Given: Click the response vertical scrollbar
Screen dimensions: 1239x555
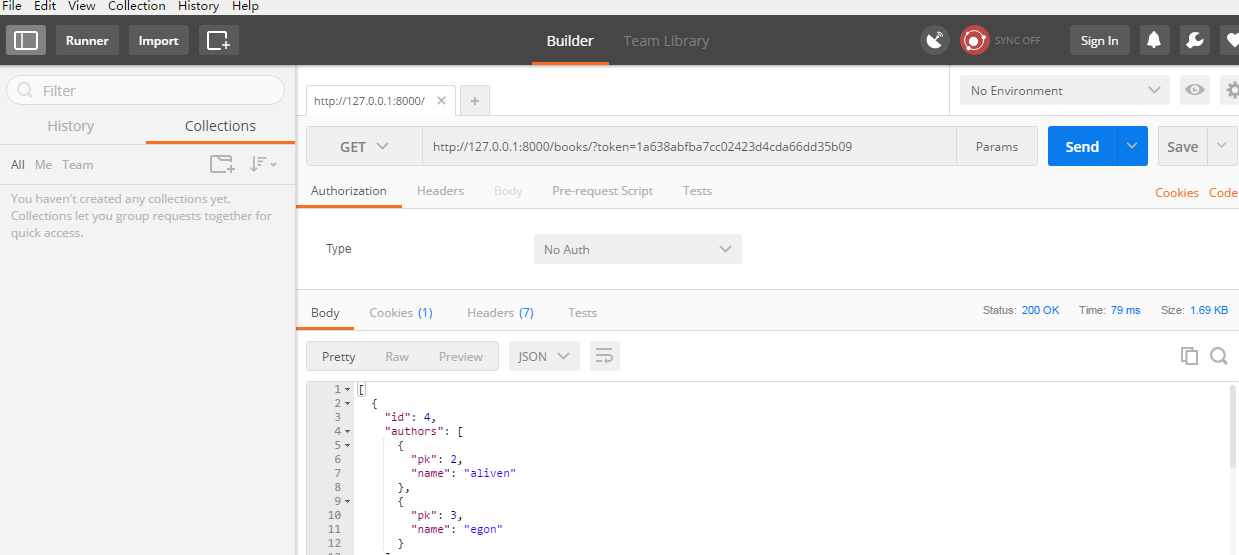Looking at the screenshot, I should pos(1232,427).
